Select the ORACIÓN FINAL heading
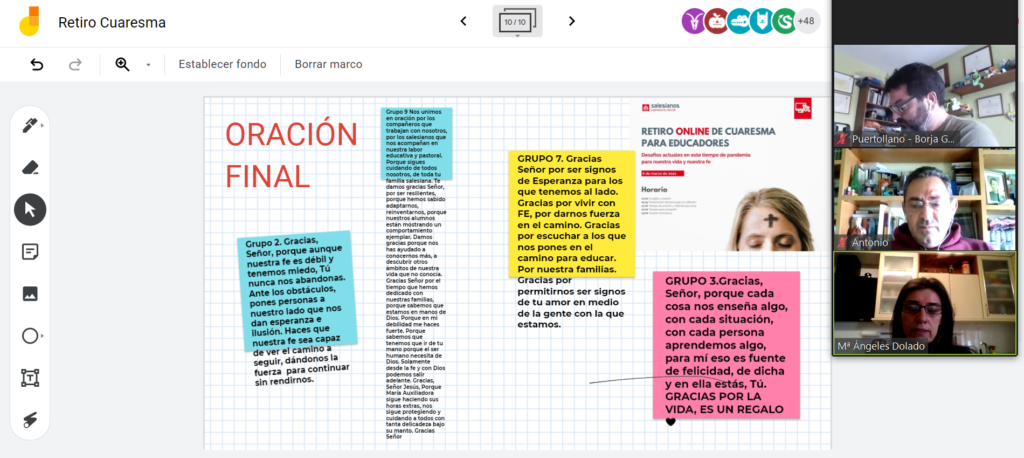 [291, 155]
